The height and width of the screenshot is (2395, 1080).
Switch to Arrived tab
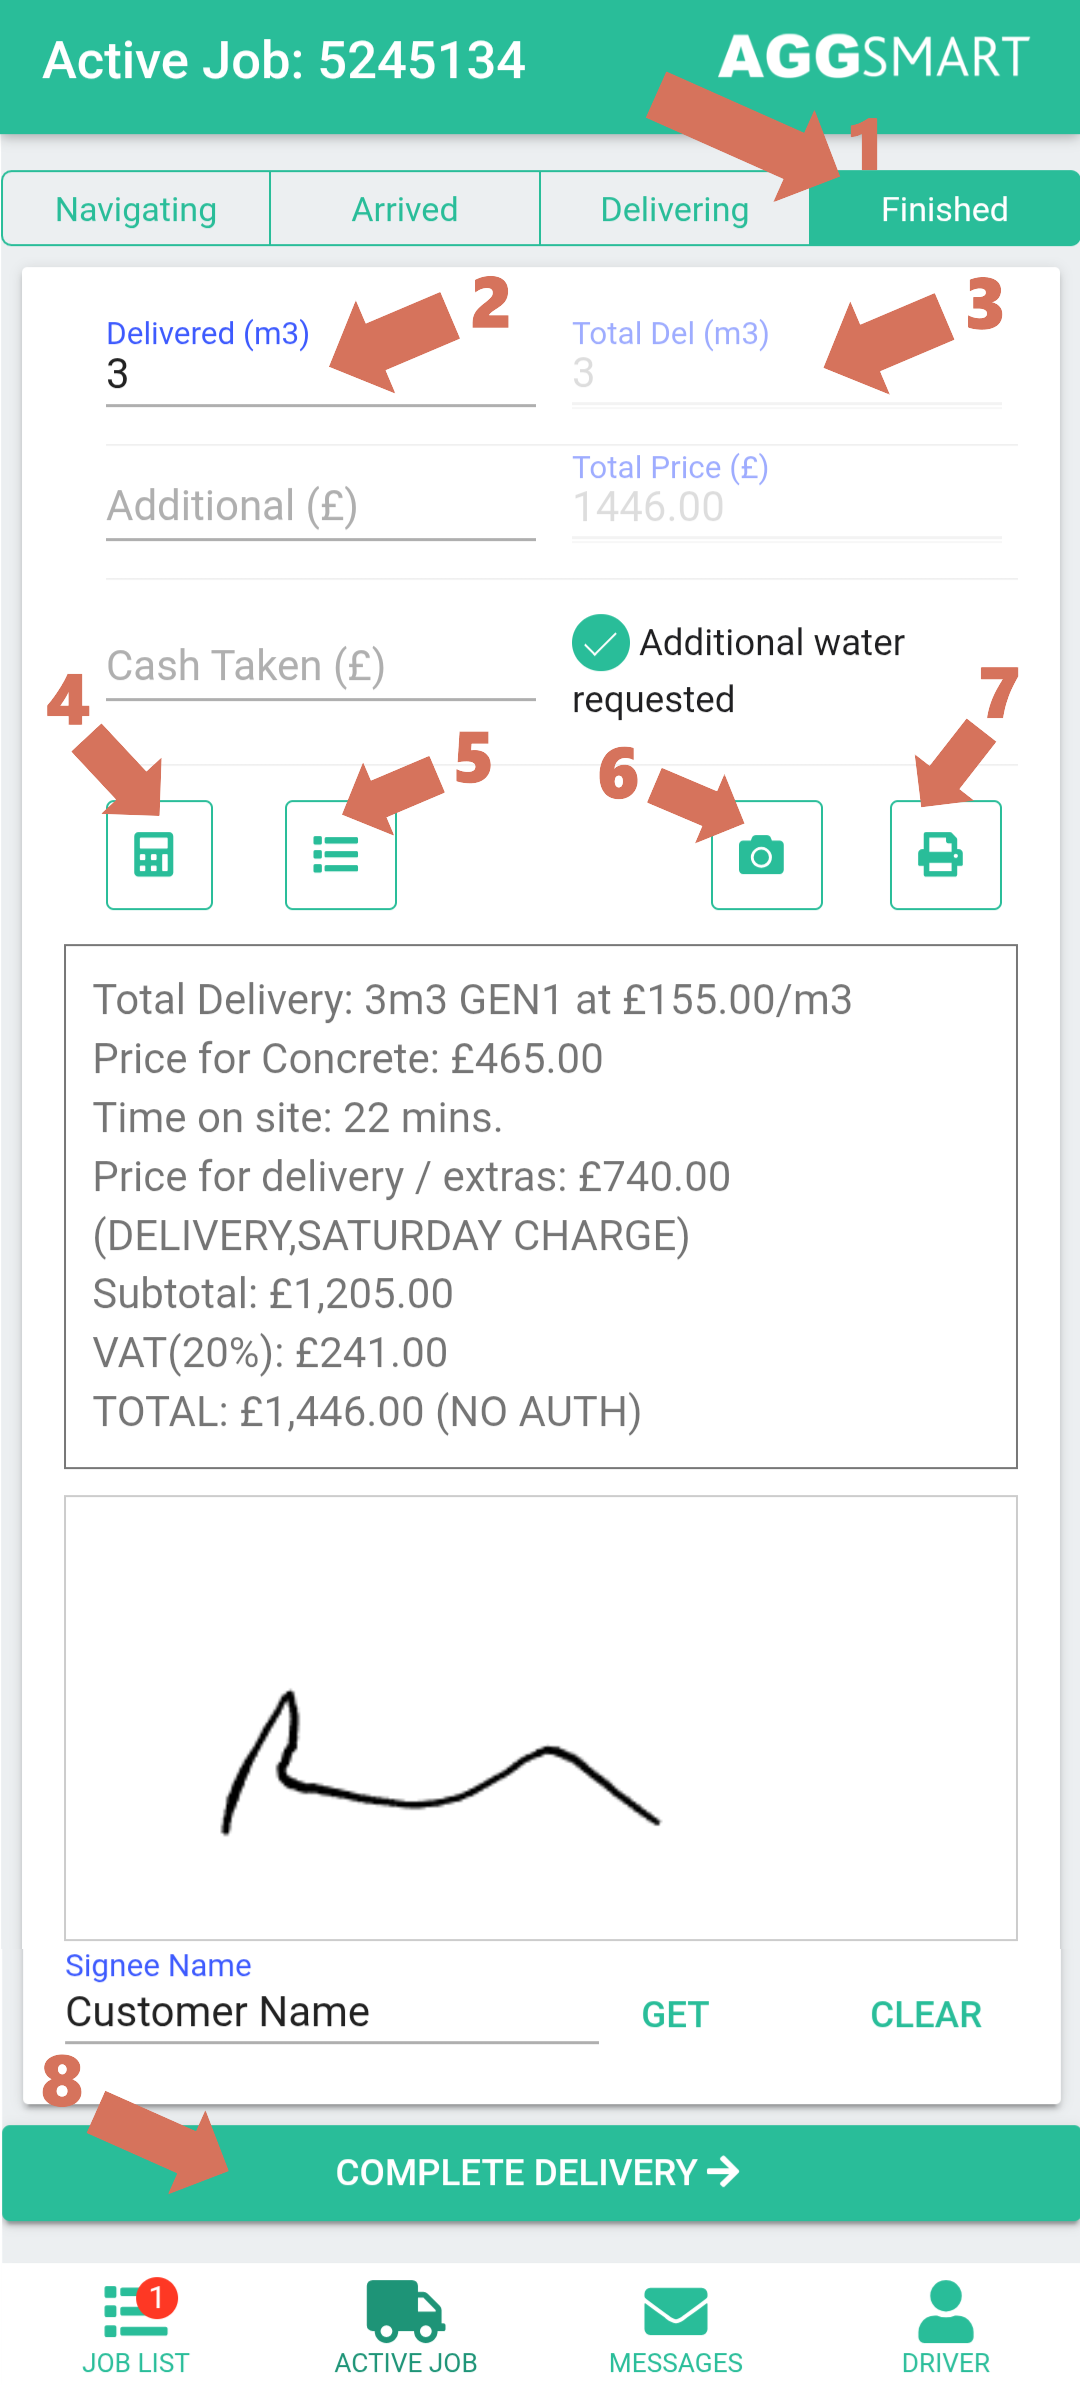click(x=405, y=209)
